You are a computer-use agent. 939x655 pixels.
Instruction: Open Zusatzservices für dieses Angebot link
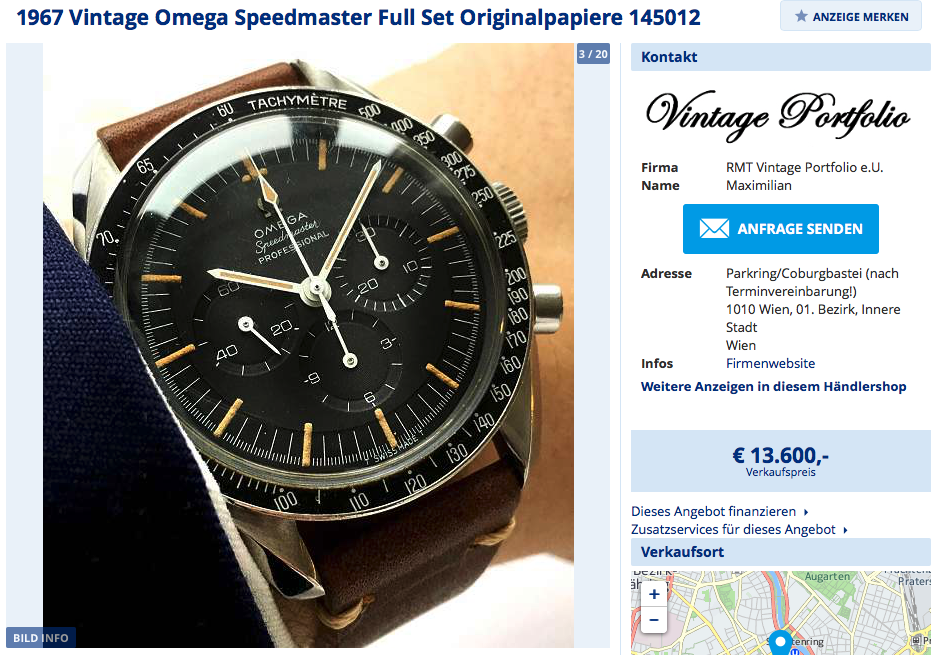click(733, 530)
